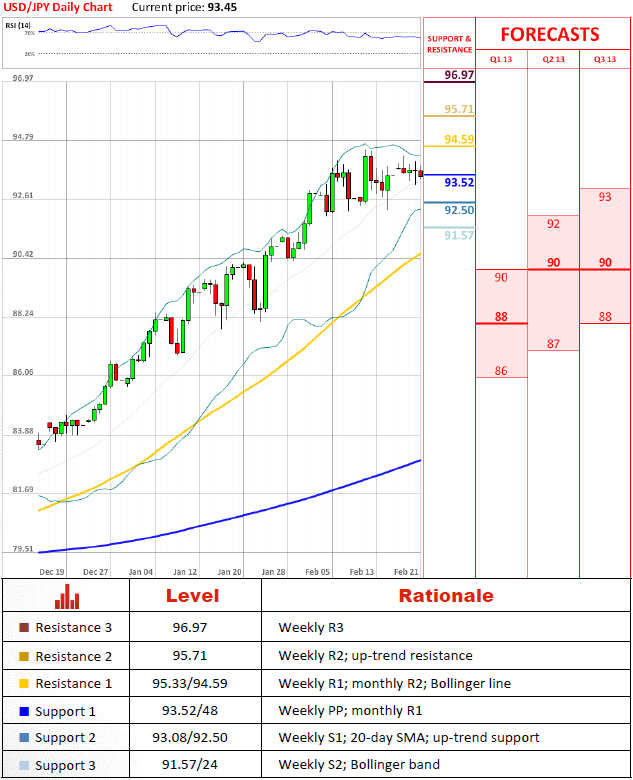Click the FORECASTS heading
The height and width of the screenshot is (780, 633).
pos(550,34)
